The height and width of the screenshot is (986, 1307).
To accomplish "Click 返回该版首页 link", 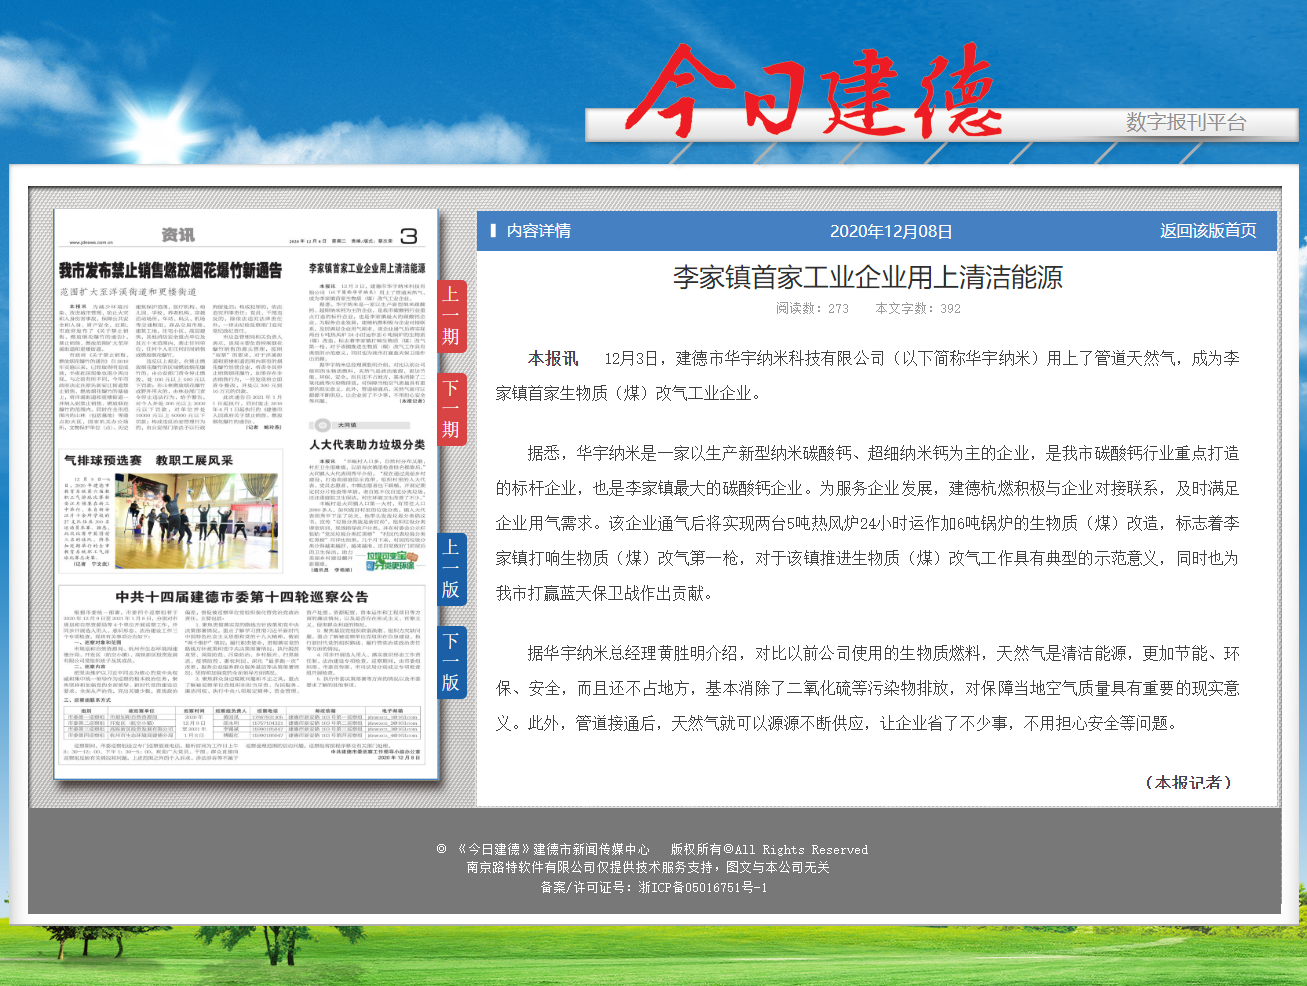I will 1207,231.
